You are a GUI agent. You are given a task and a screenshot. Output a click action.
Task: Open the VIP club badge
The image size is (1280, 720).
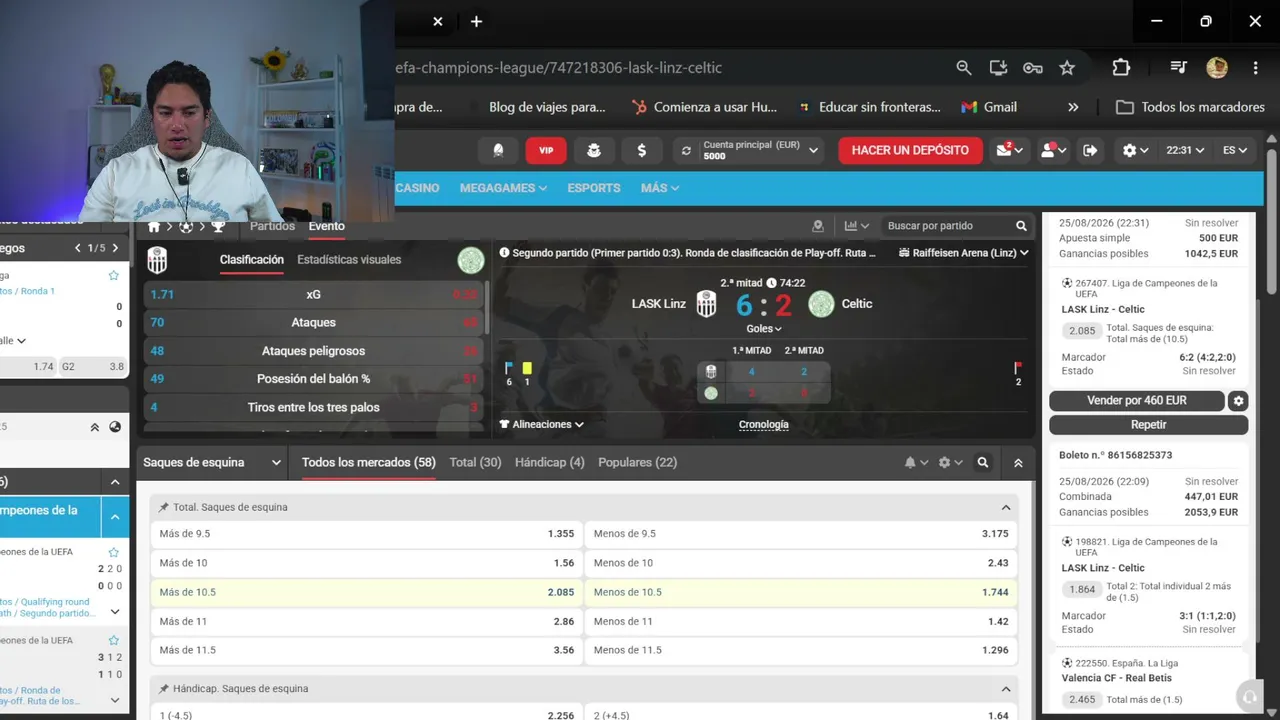[x=546, y=150]
